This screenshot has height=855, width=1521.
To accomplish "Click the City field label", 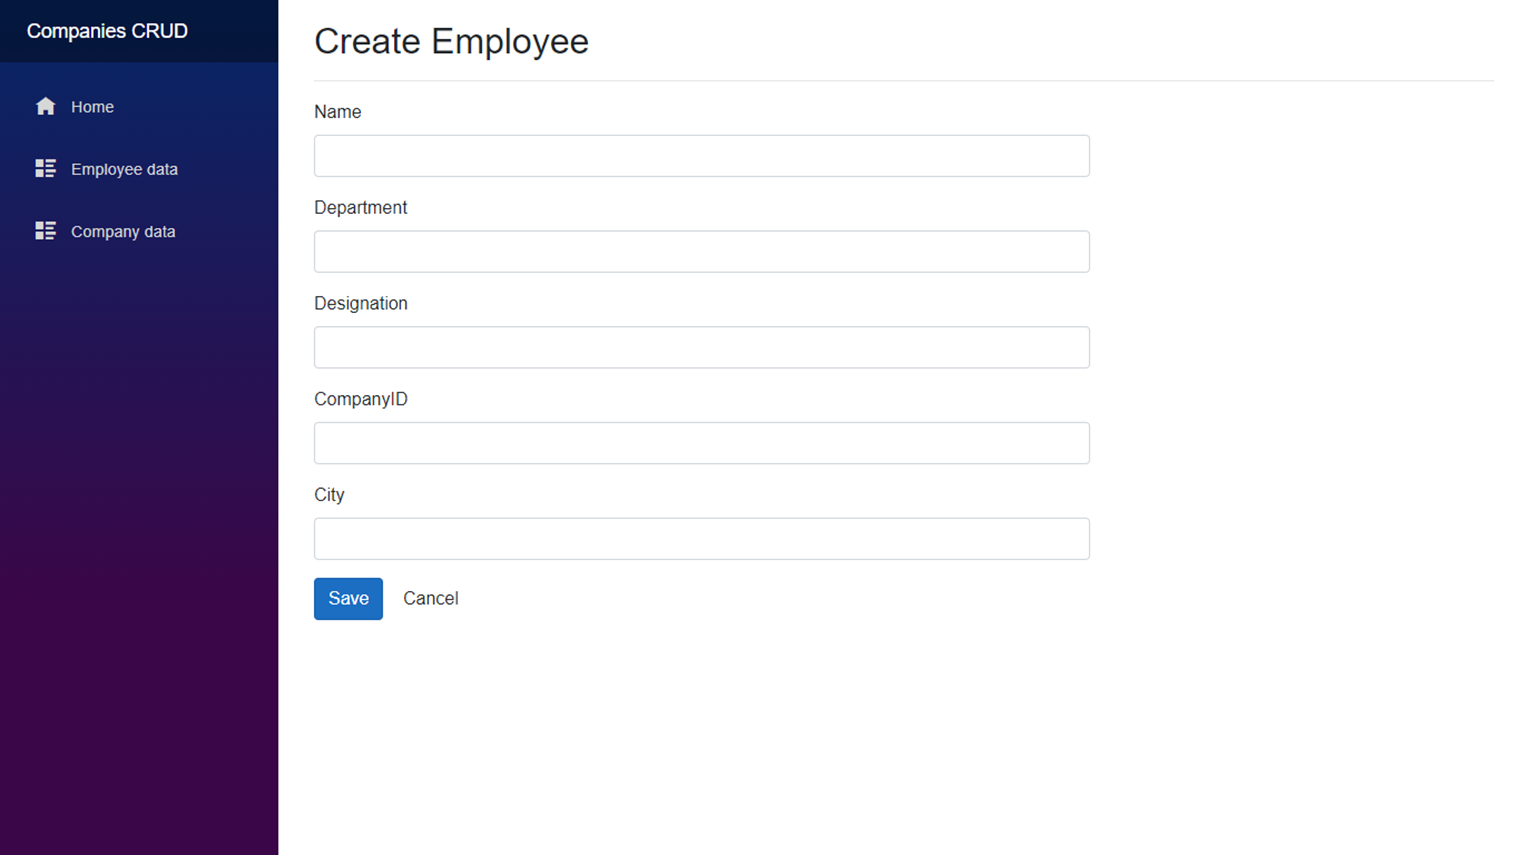I will tap(329, 494).
